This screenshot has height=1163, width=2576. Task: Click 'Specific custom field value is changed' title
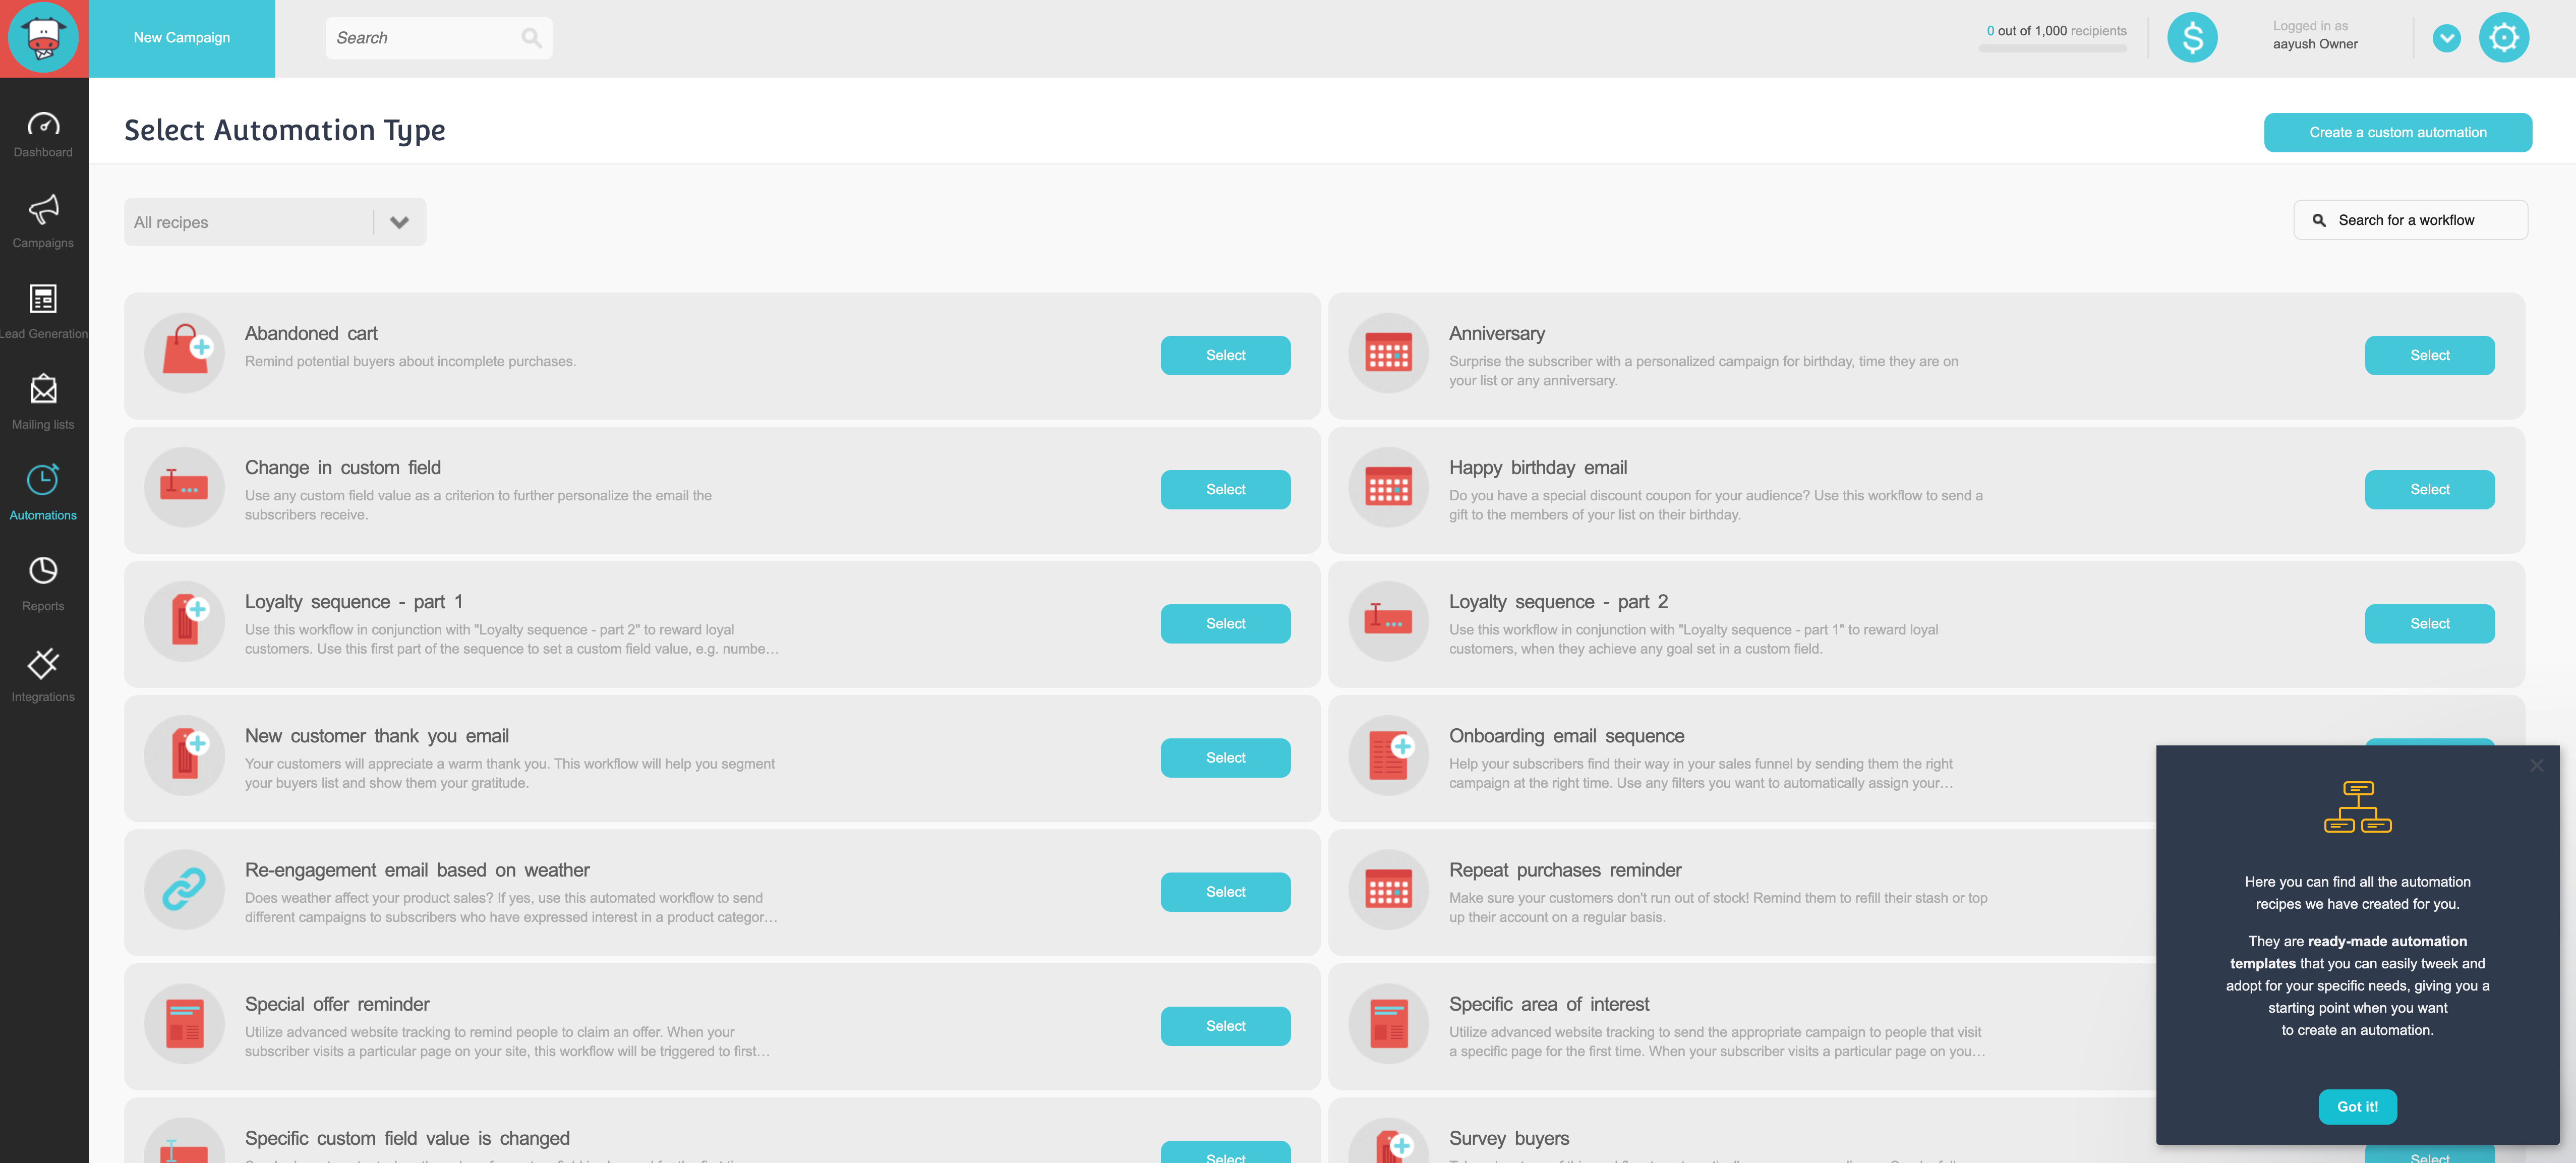407,1138
